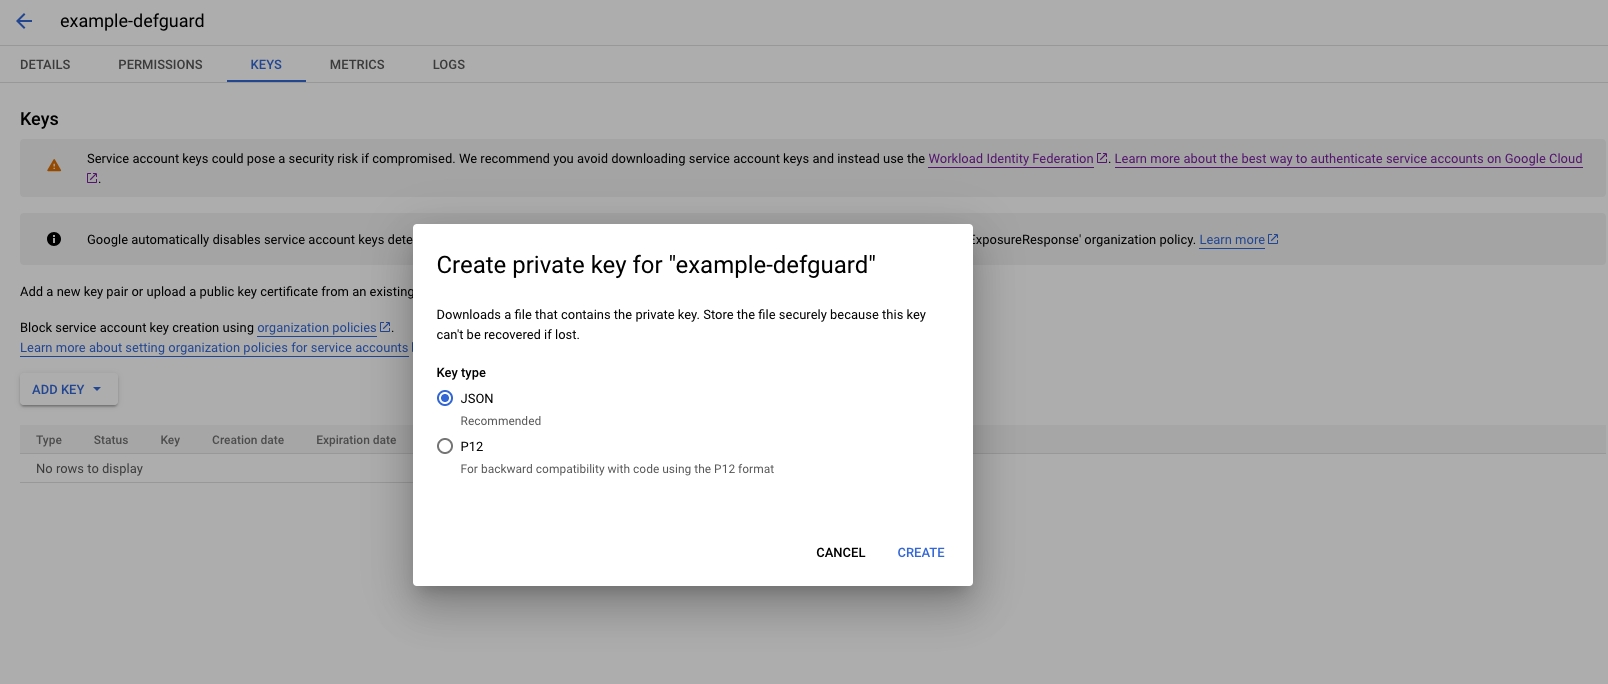The image size is (1608, 684).
Task: Click external-link icon next to Learn more
Action: click(x=1273, y=239)
